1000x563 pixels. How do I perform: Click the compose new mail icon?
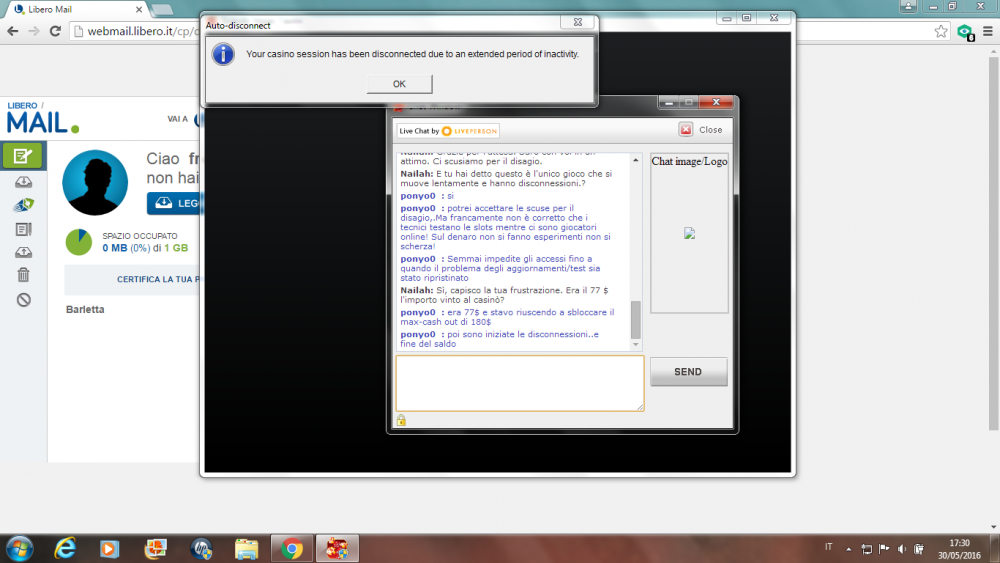click(x=23, y=156)
